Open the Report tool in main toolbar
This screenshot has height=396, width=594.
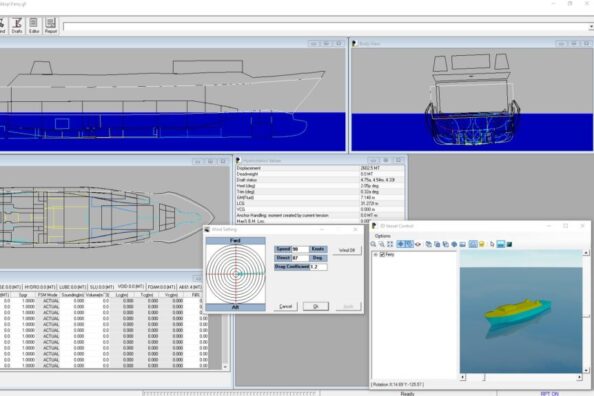51,26
